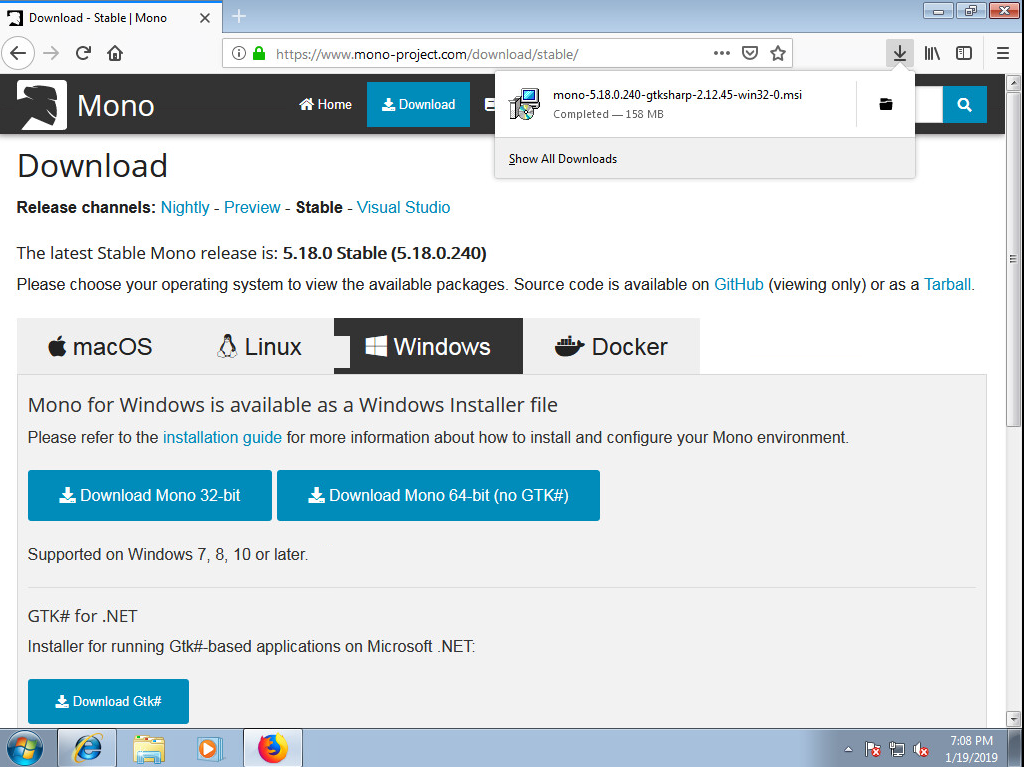Open the Windows Start orb

pos(24,748)
